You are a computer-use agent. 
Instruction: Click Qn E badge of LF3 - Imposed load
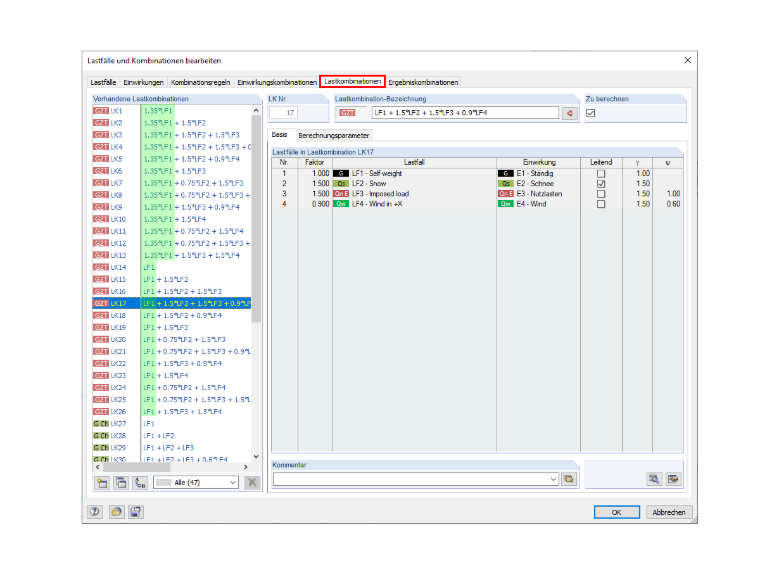pos(341,194)
